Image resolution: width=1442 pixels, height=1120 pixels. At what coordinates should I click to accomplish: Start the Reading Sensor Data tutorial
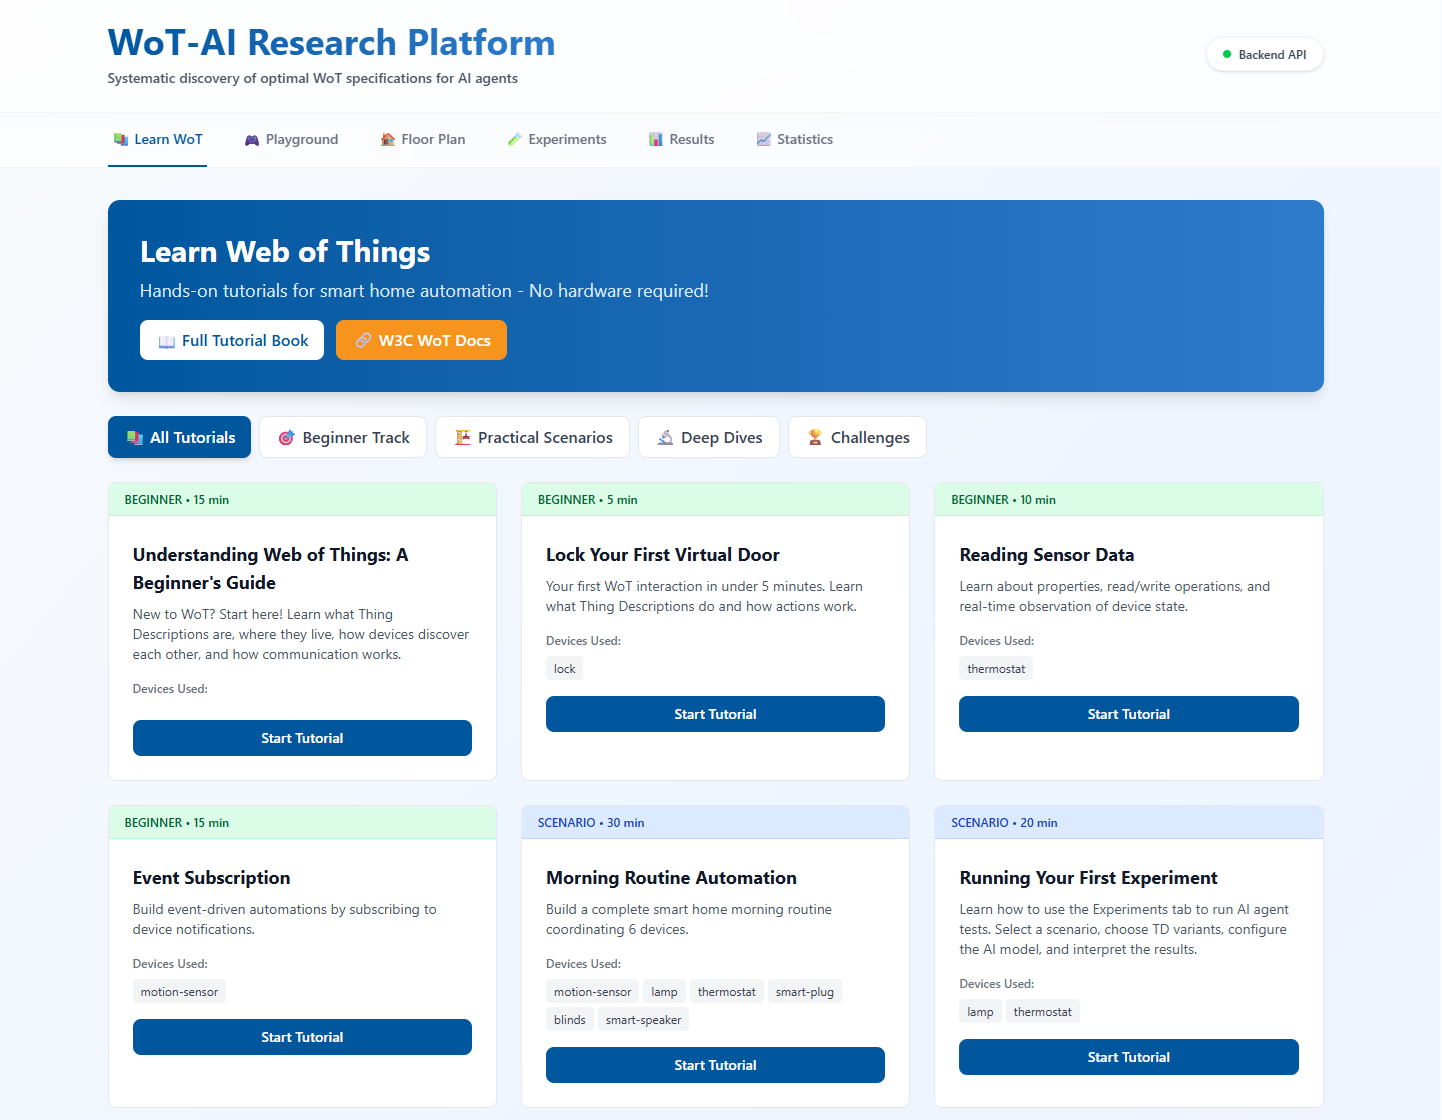coord(1128,714)
